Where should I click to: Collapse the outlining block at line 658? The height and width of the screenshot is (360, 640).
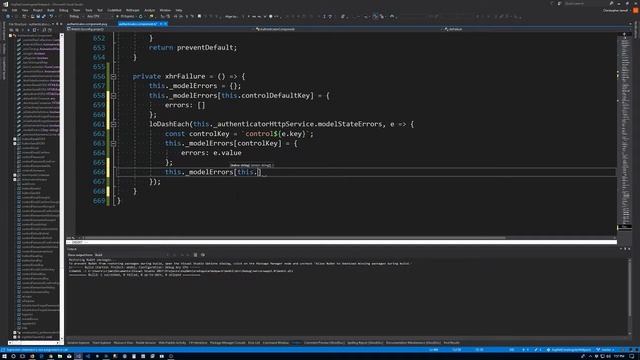click(x=113, y=96)
